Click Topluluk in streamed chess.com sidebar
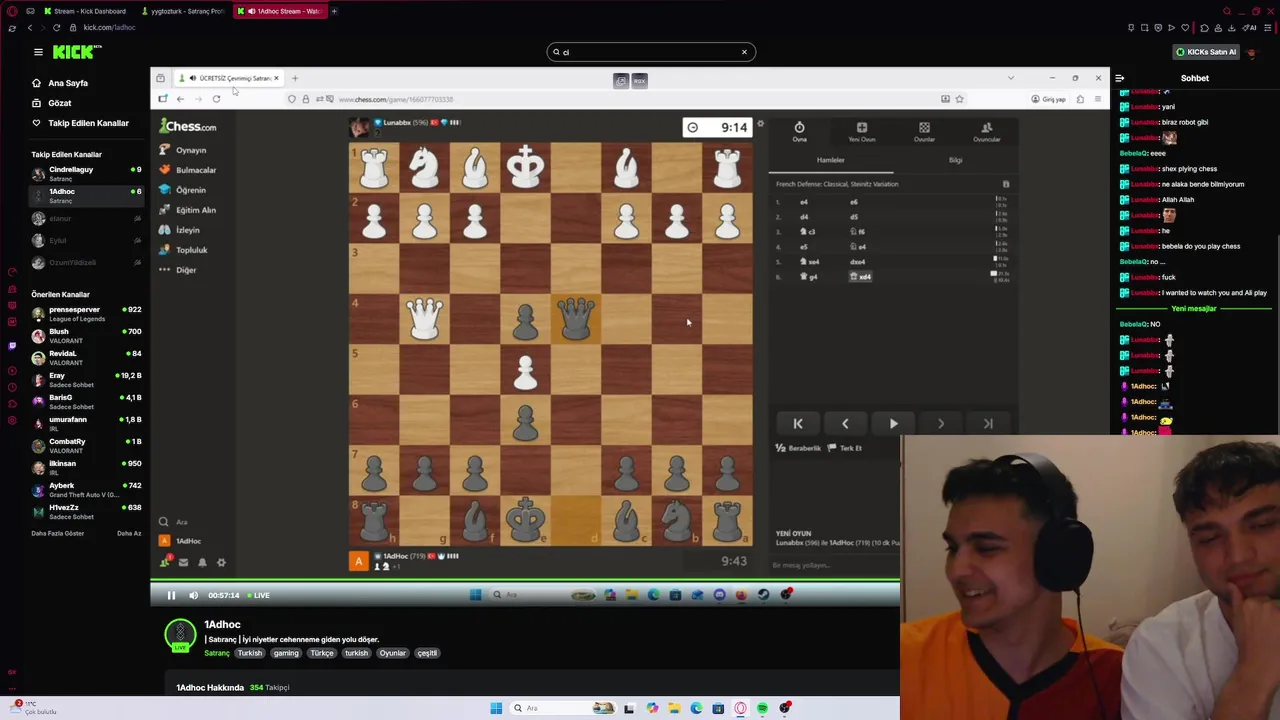 (184, 250)
